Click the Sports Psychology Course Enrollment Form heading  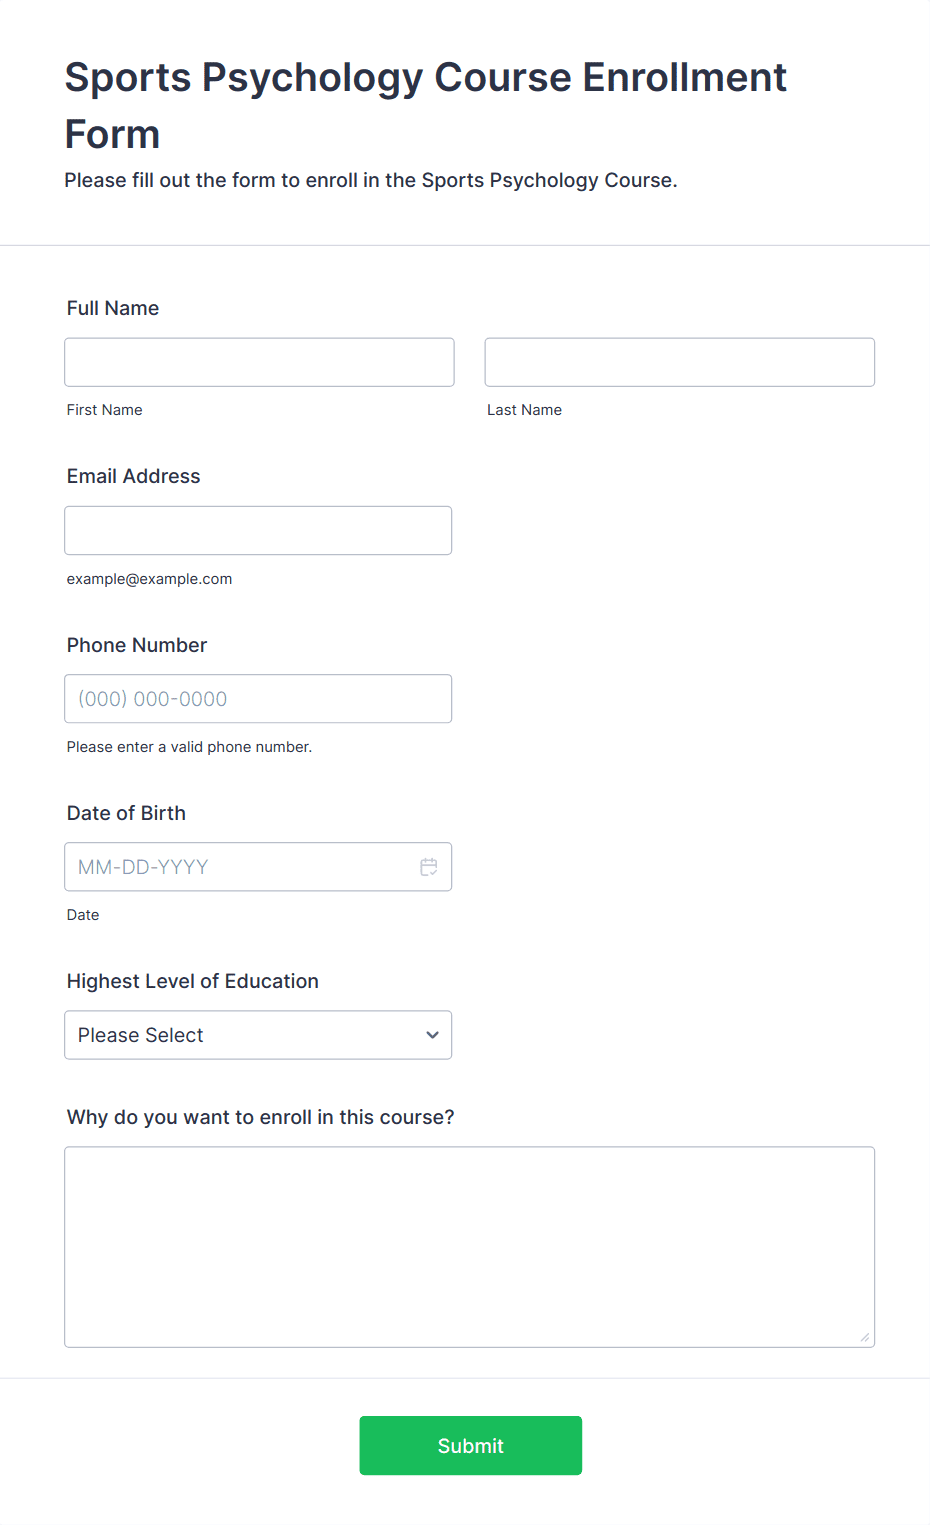(x=426, y=105)
